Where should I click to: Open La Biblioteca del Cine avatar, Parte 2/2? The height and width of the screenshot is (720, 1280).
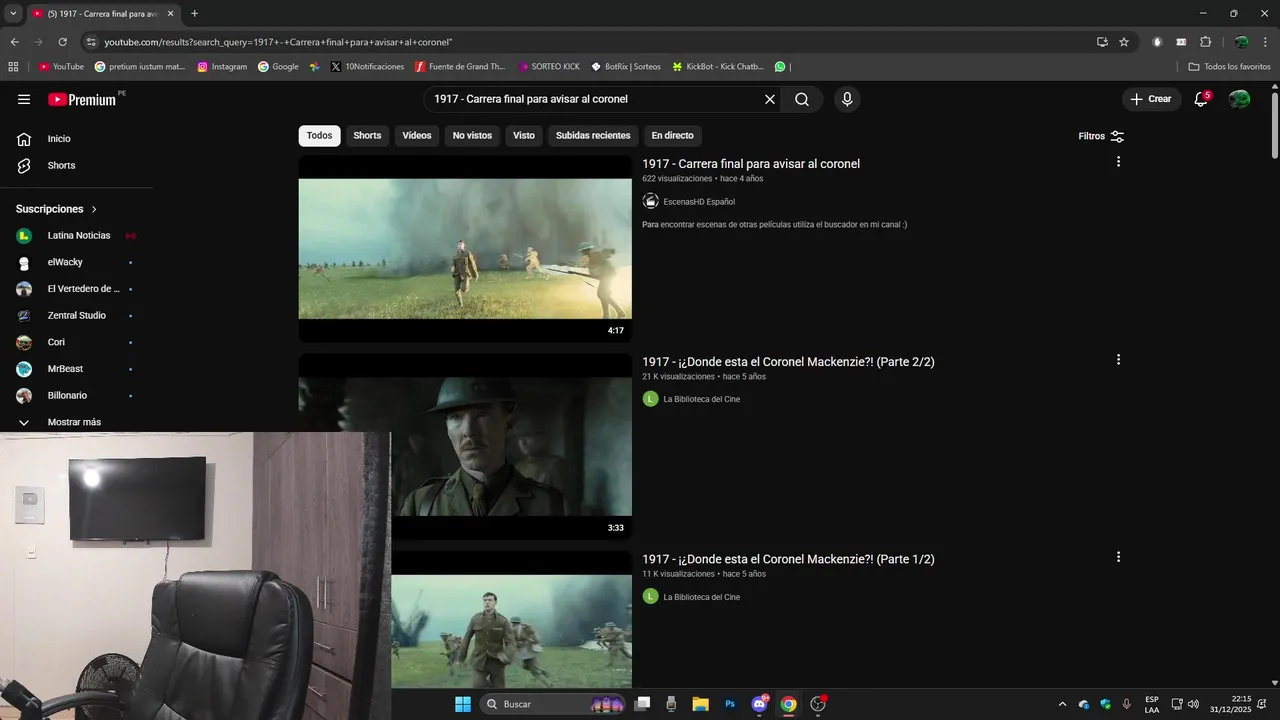(x=650, y=399)
